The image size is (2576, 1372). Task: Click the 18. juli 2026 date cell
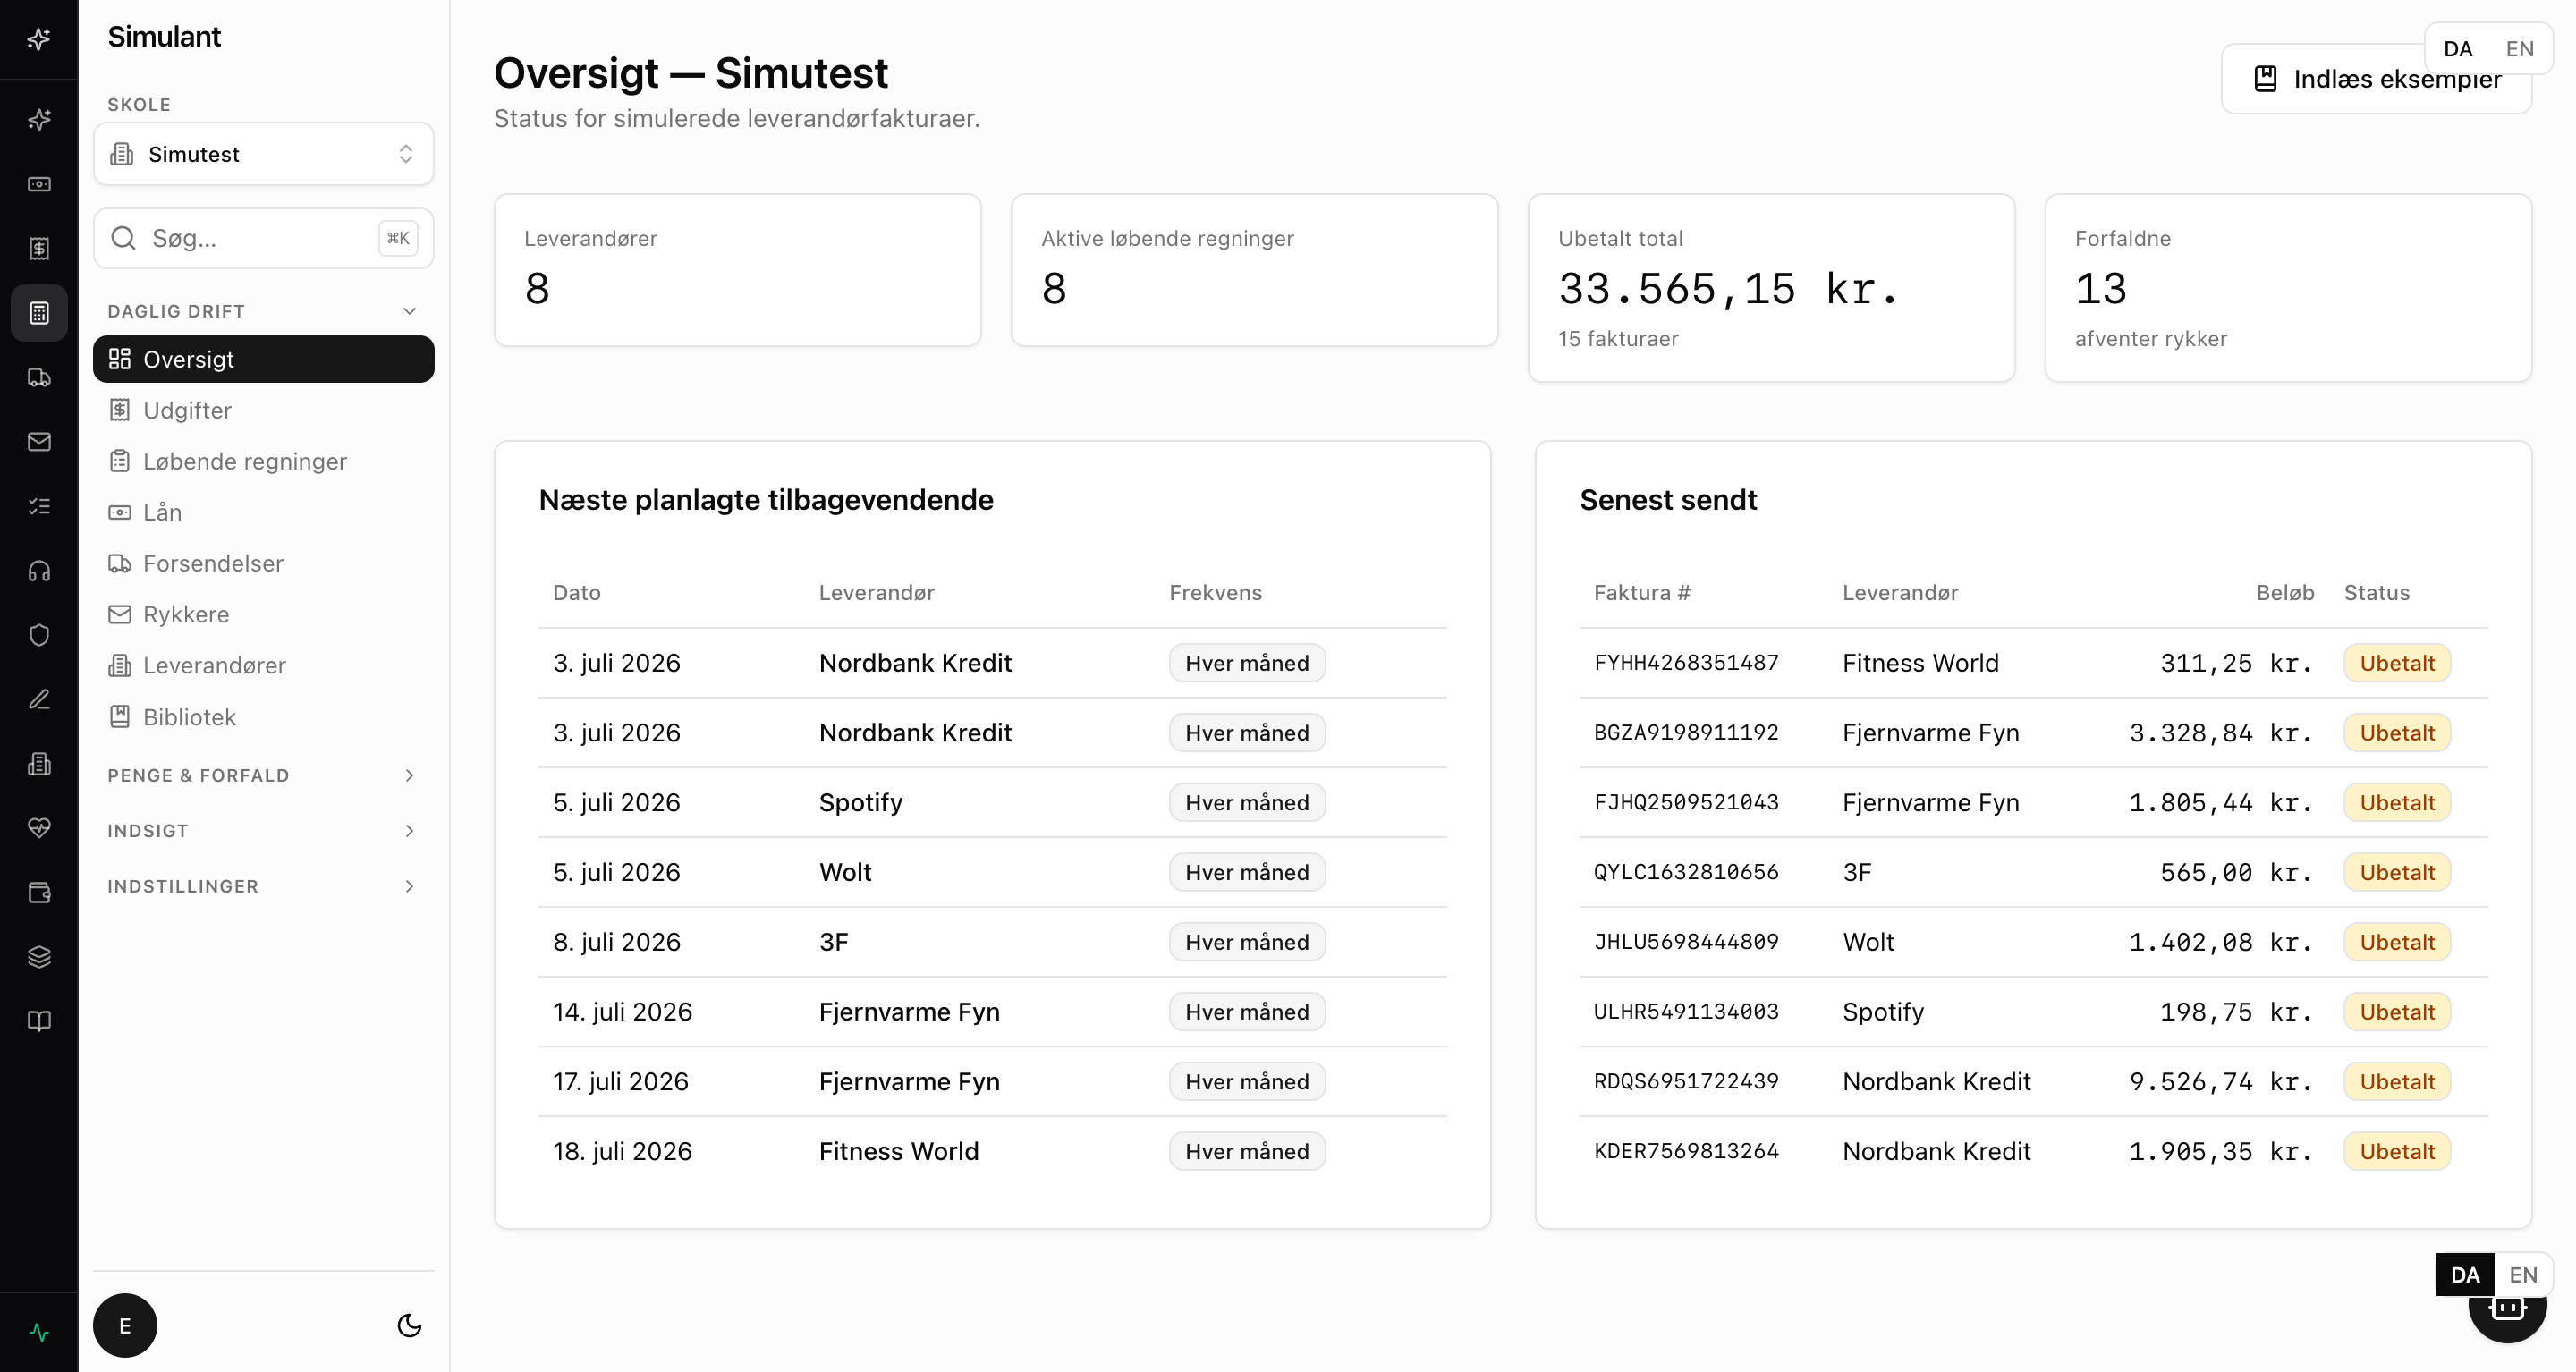tap(622, 1151)
